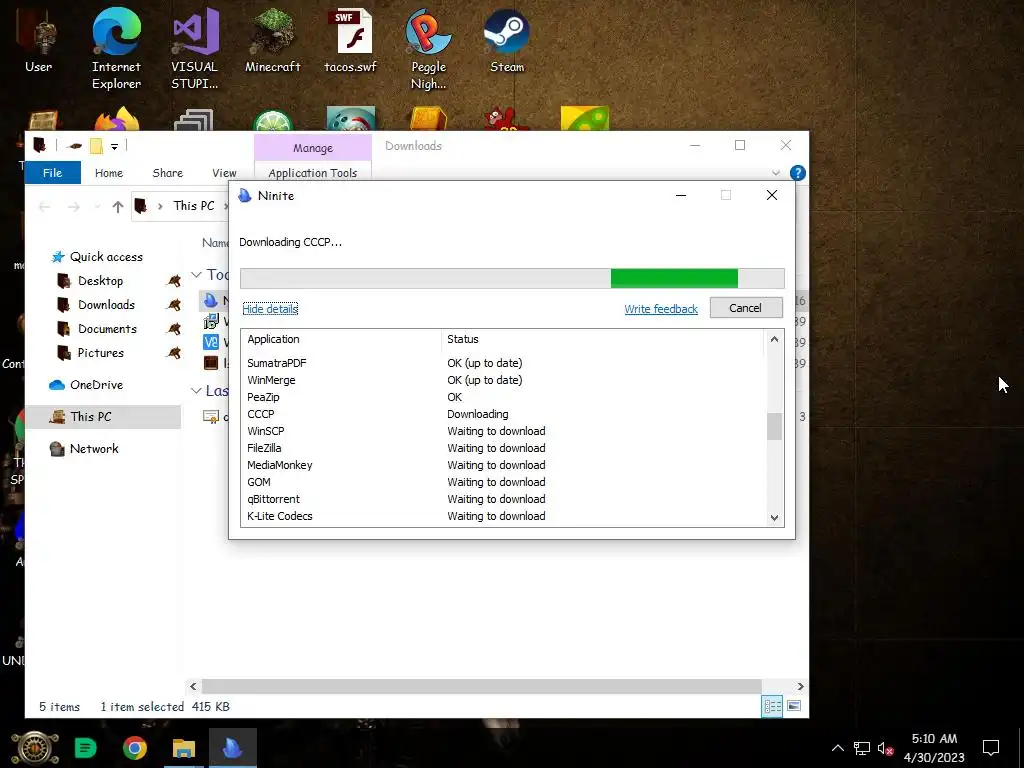Switch Explorer to details view icon
1024x768 pixels.
tap(772, 706)
